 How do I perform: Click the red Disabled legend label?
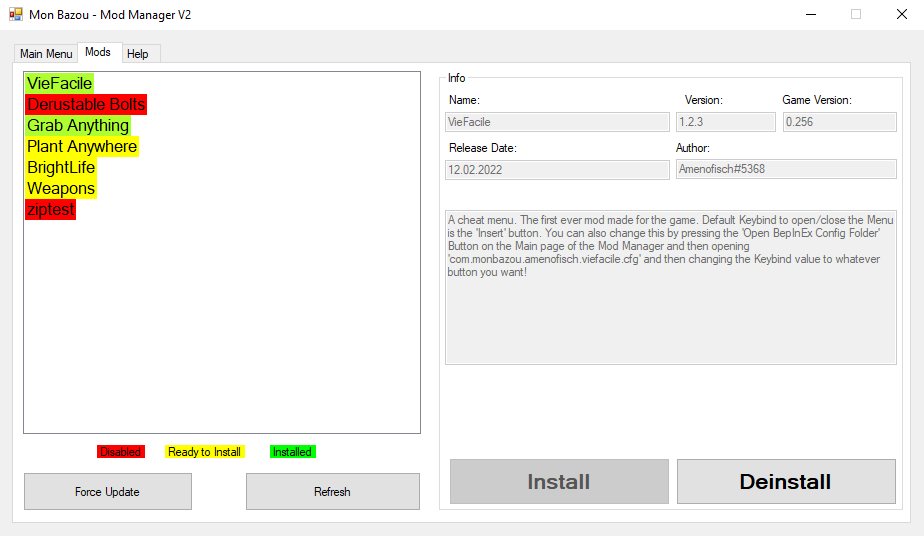click(x=121, y=452)
